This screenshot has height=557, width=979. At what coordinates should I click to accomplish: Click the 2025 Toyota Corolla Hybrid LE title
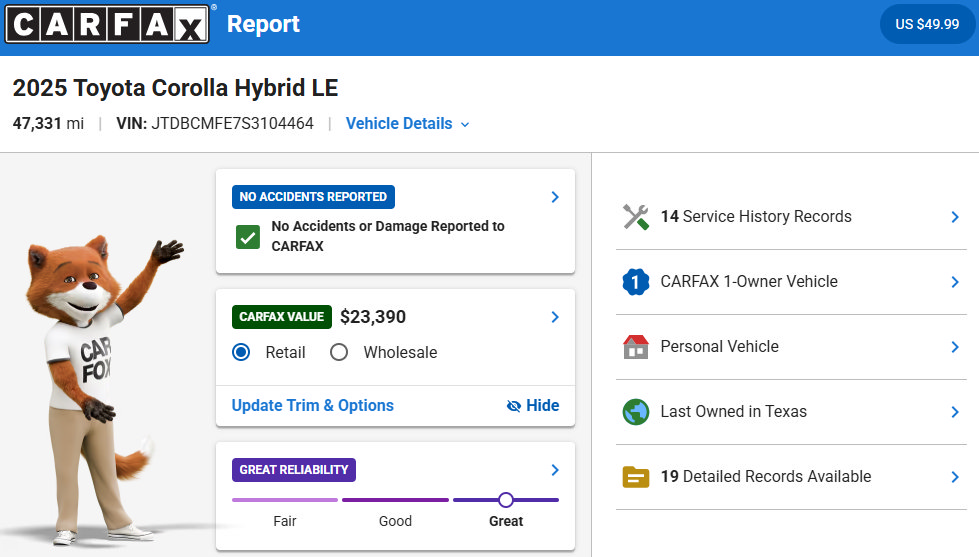175,88
